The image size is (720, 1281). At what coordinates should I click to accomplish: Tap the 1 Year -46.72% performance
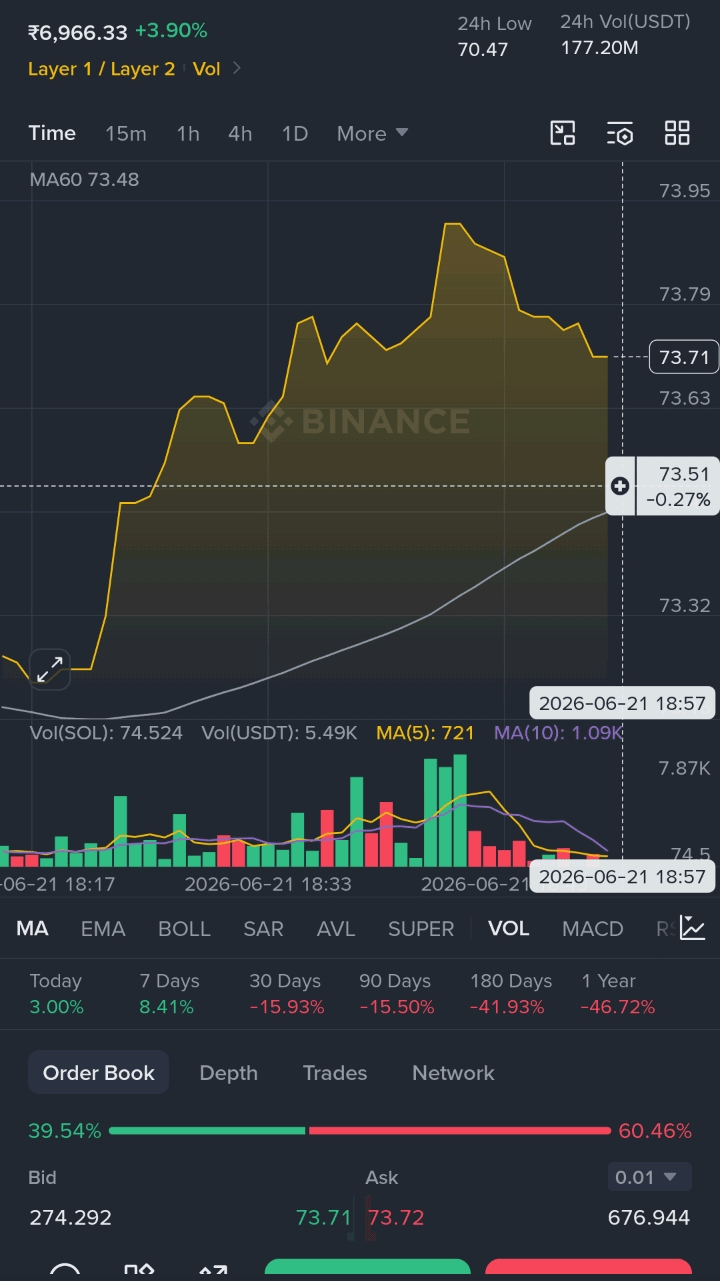pyautogui.click(x=618, y=994)
